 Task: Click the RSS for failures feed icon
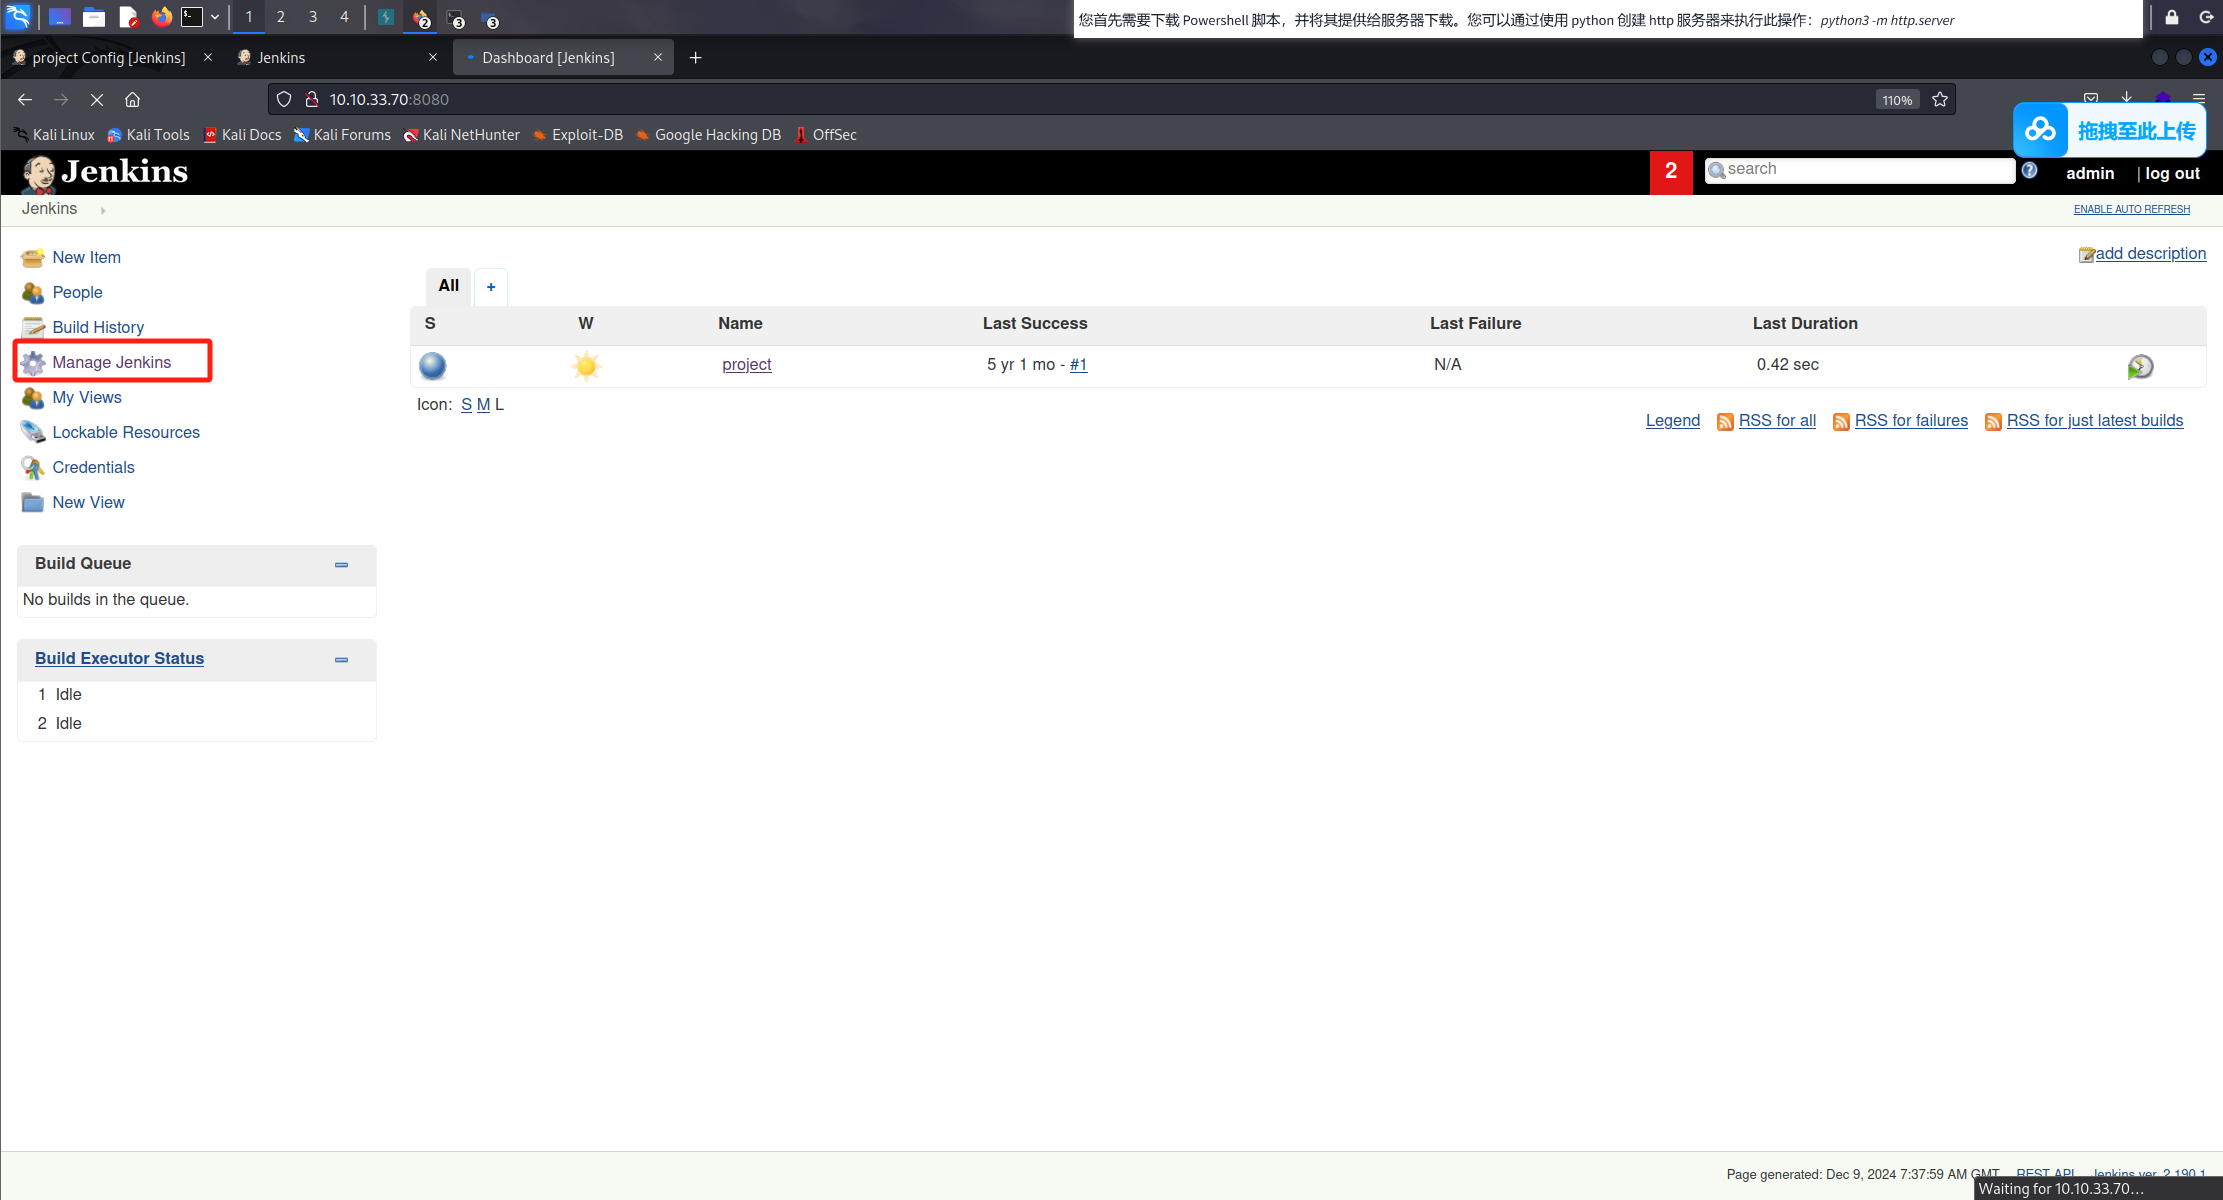pos(1841,422)
